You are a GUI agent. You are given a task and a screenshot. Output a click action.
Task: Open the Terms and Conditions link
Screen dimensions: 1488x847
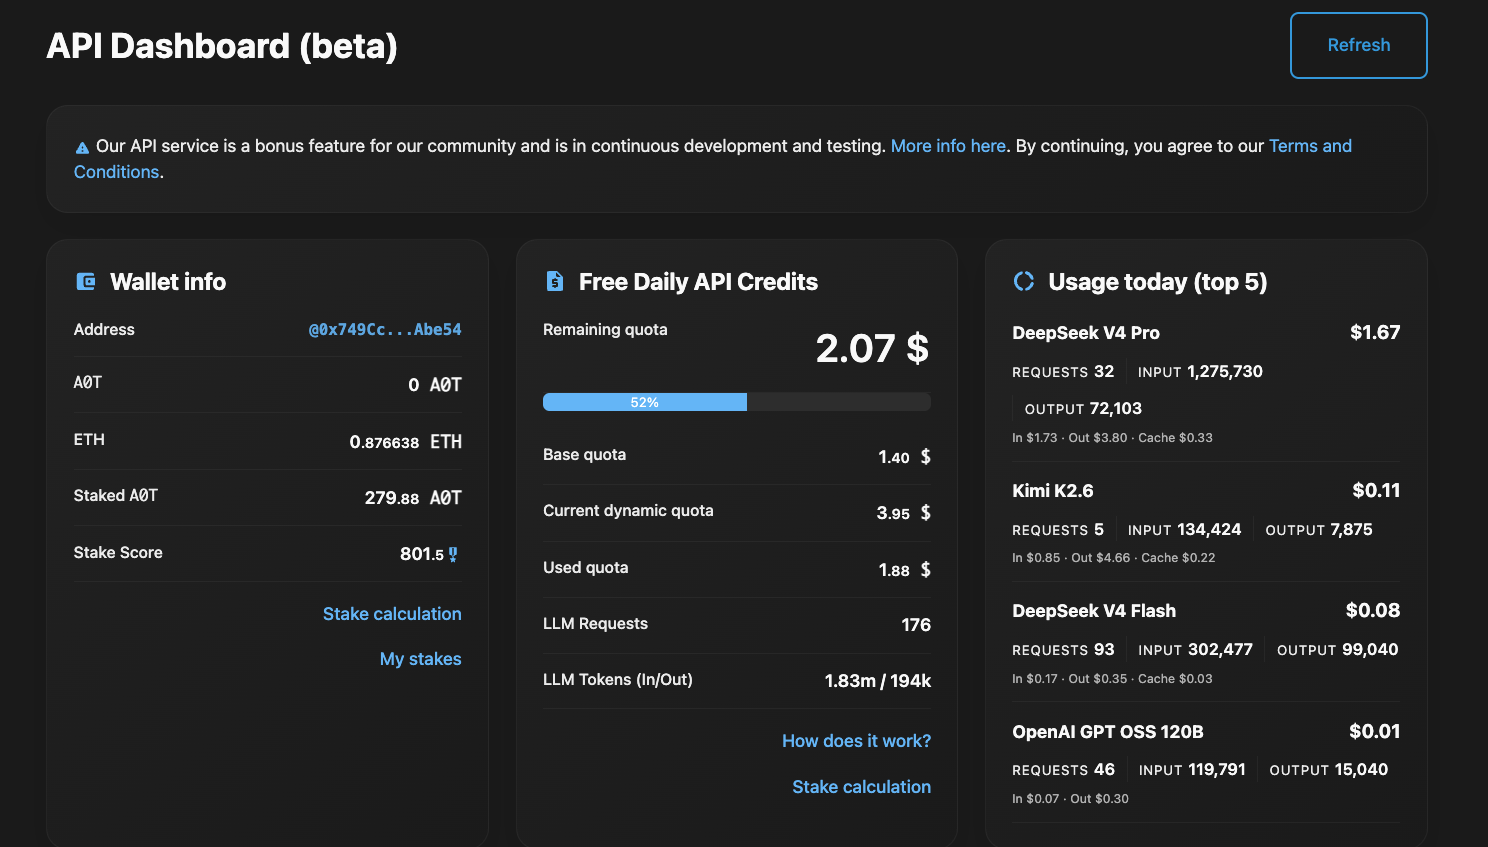tap(1310, 146)
